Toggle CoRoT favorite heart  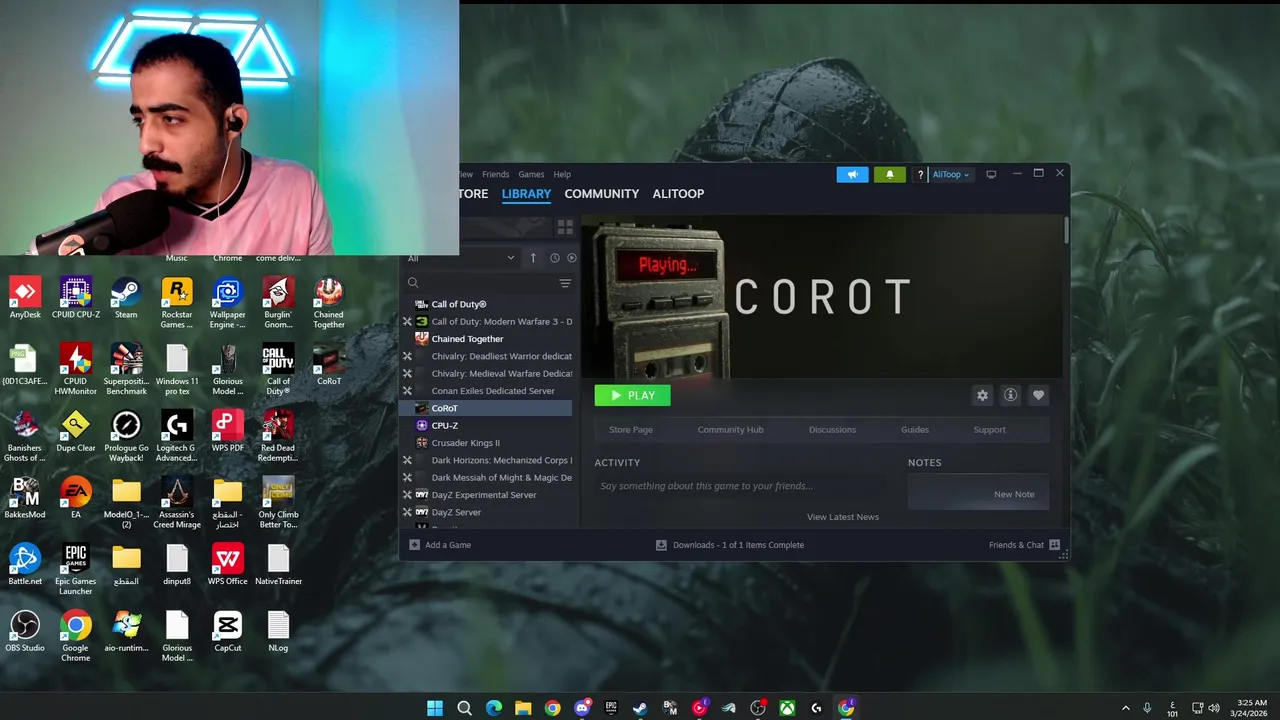pyautogui.click(x=1038, y=395)
